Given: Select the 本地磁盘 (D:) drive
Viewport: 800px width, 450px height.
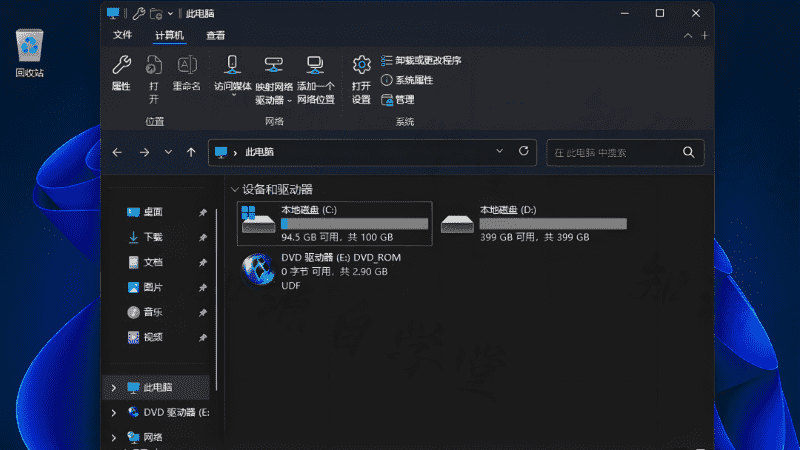Looking at the screenshot, I should pos(534,223).
